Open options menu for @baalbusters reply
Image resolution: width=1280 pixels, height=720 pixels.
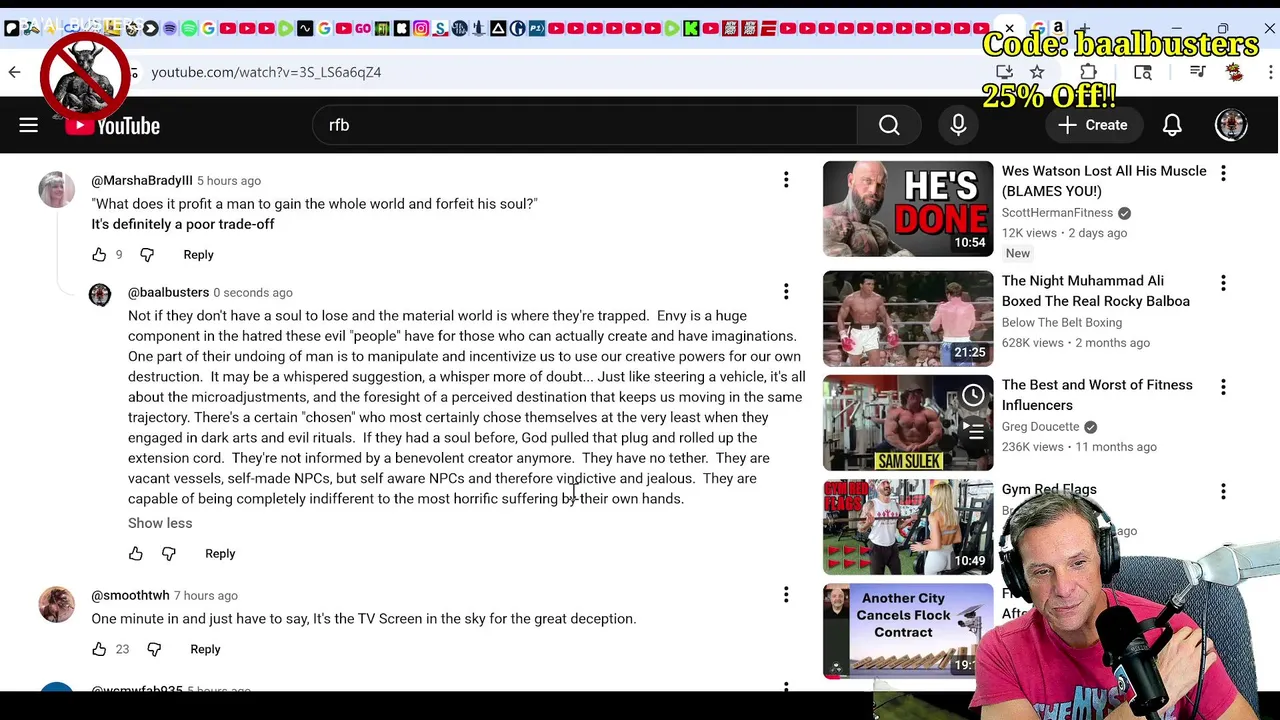coord(786,292)
